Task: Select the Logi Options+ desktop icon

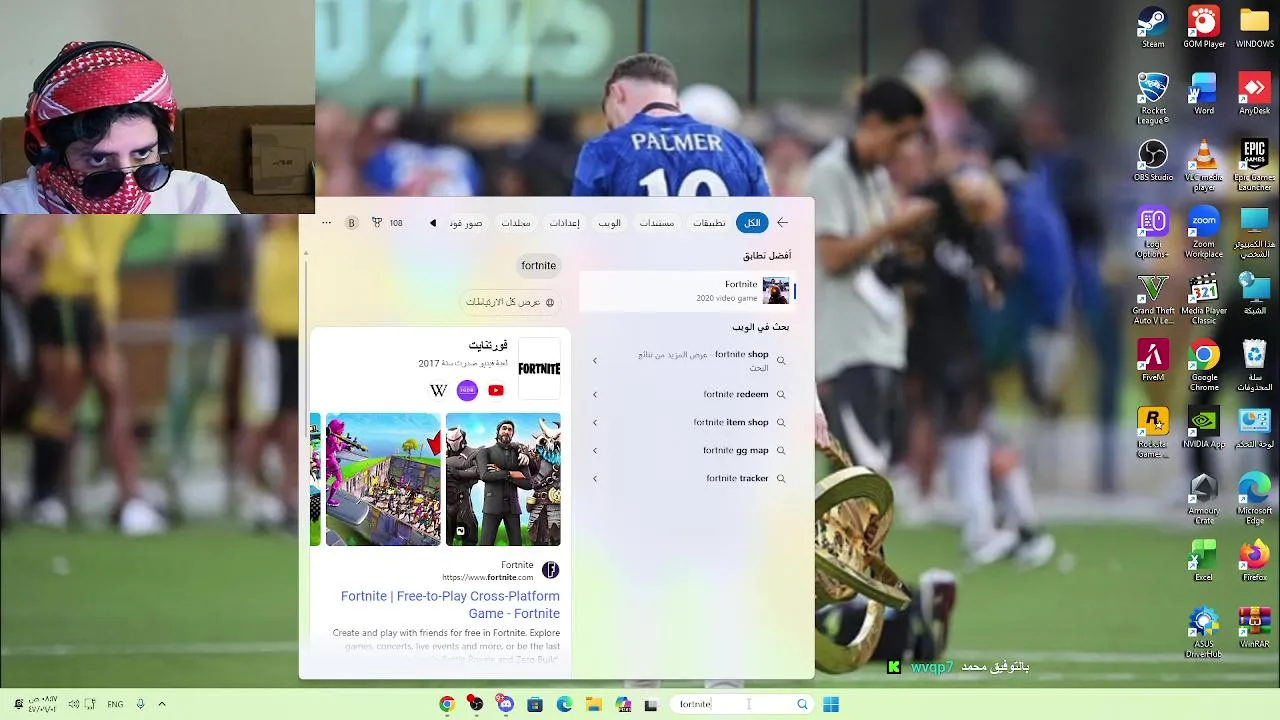Action: coord(1153,233)
